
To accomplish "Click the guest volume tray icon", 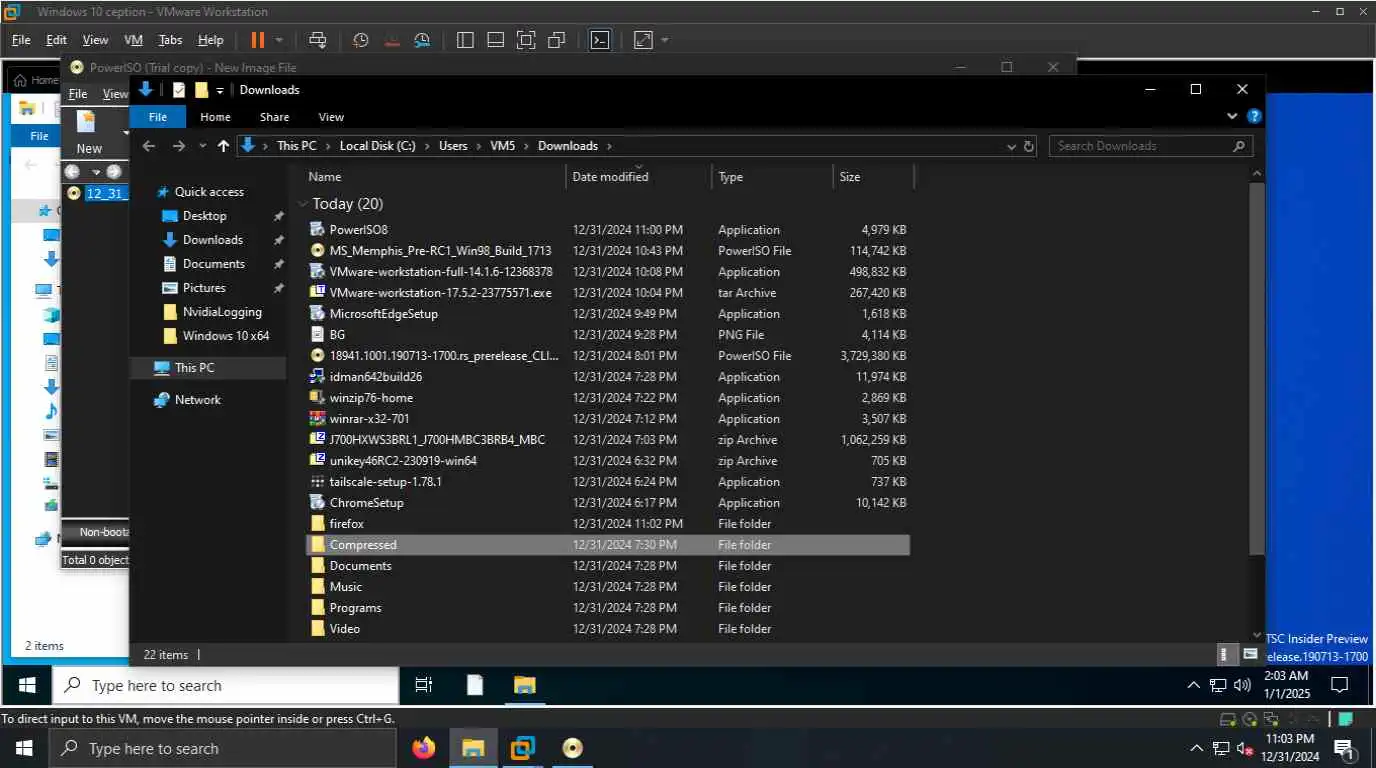I will [1243, 685].
